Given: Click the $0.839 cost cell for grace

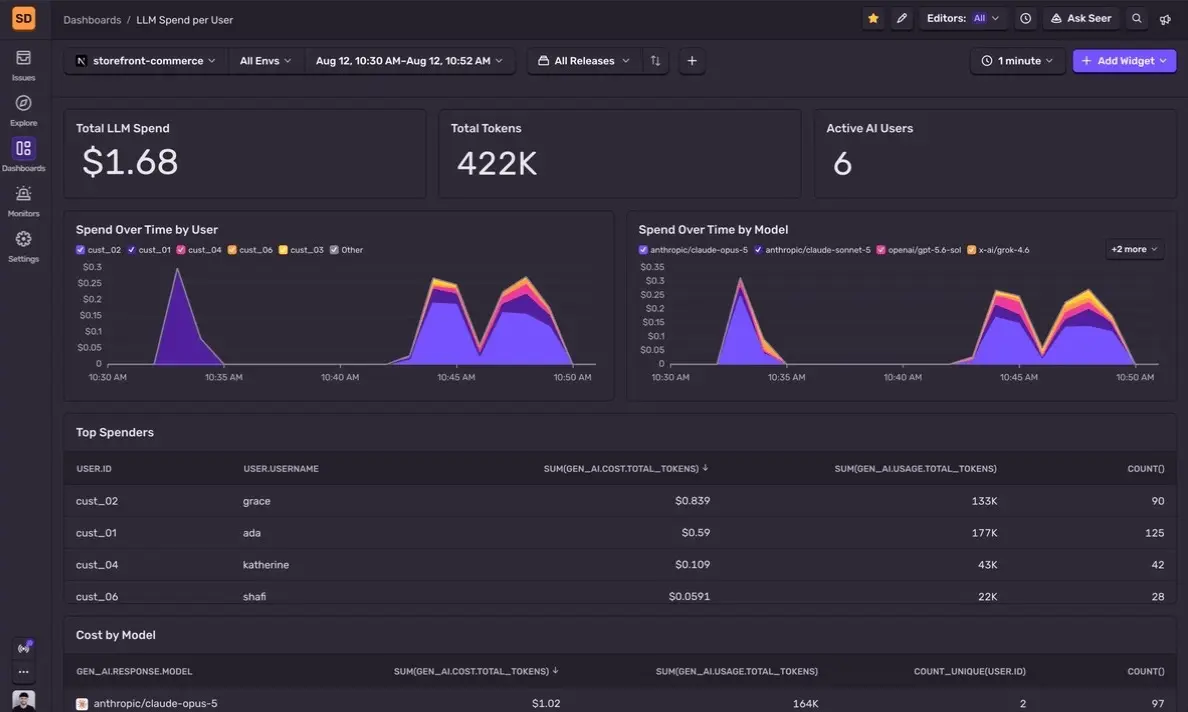Looking at the screenshot, I should [x=692, y=501].
